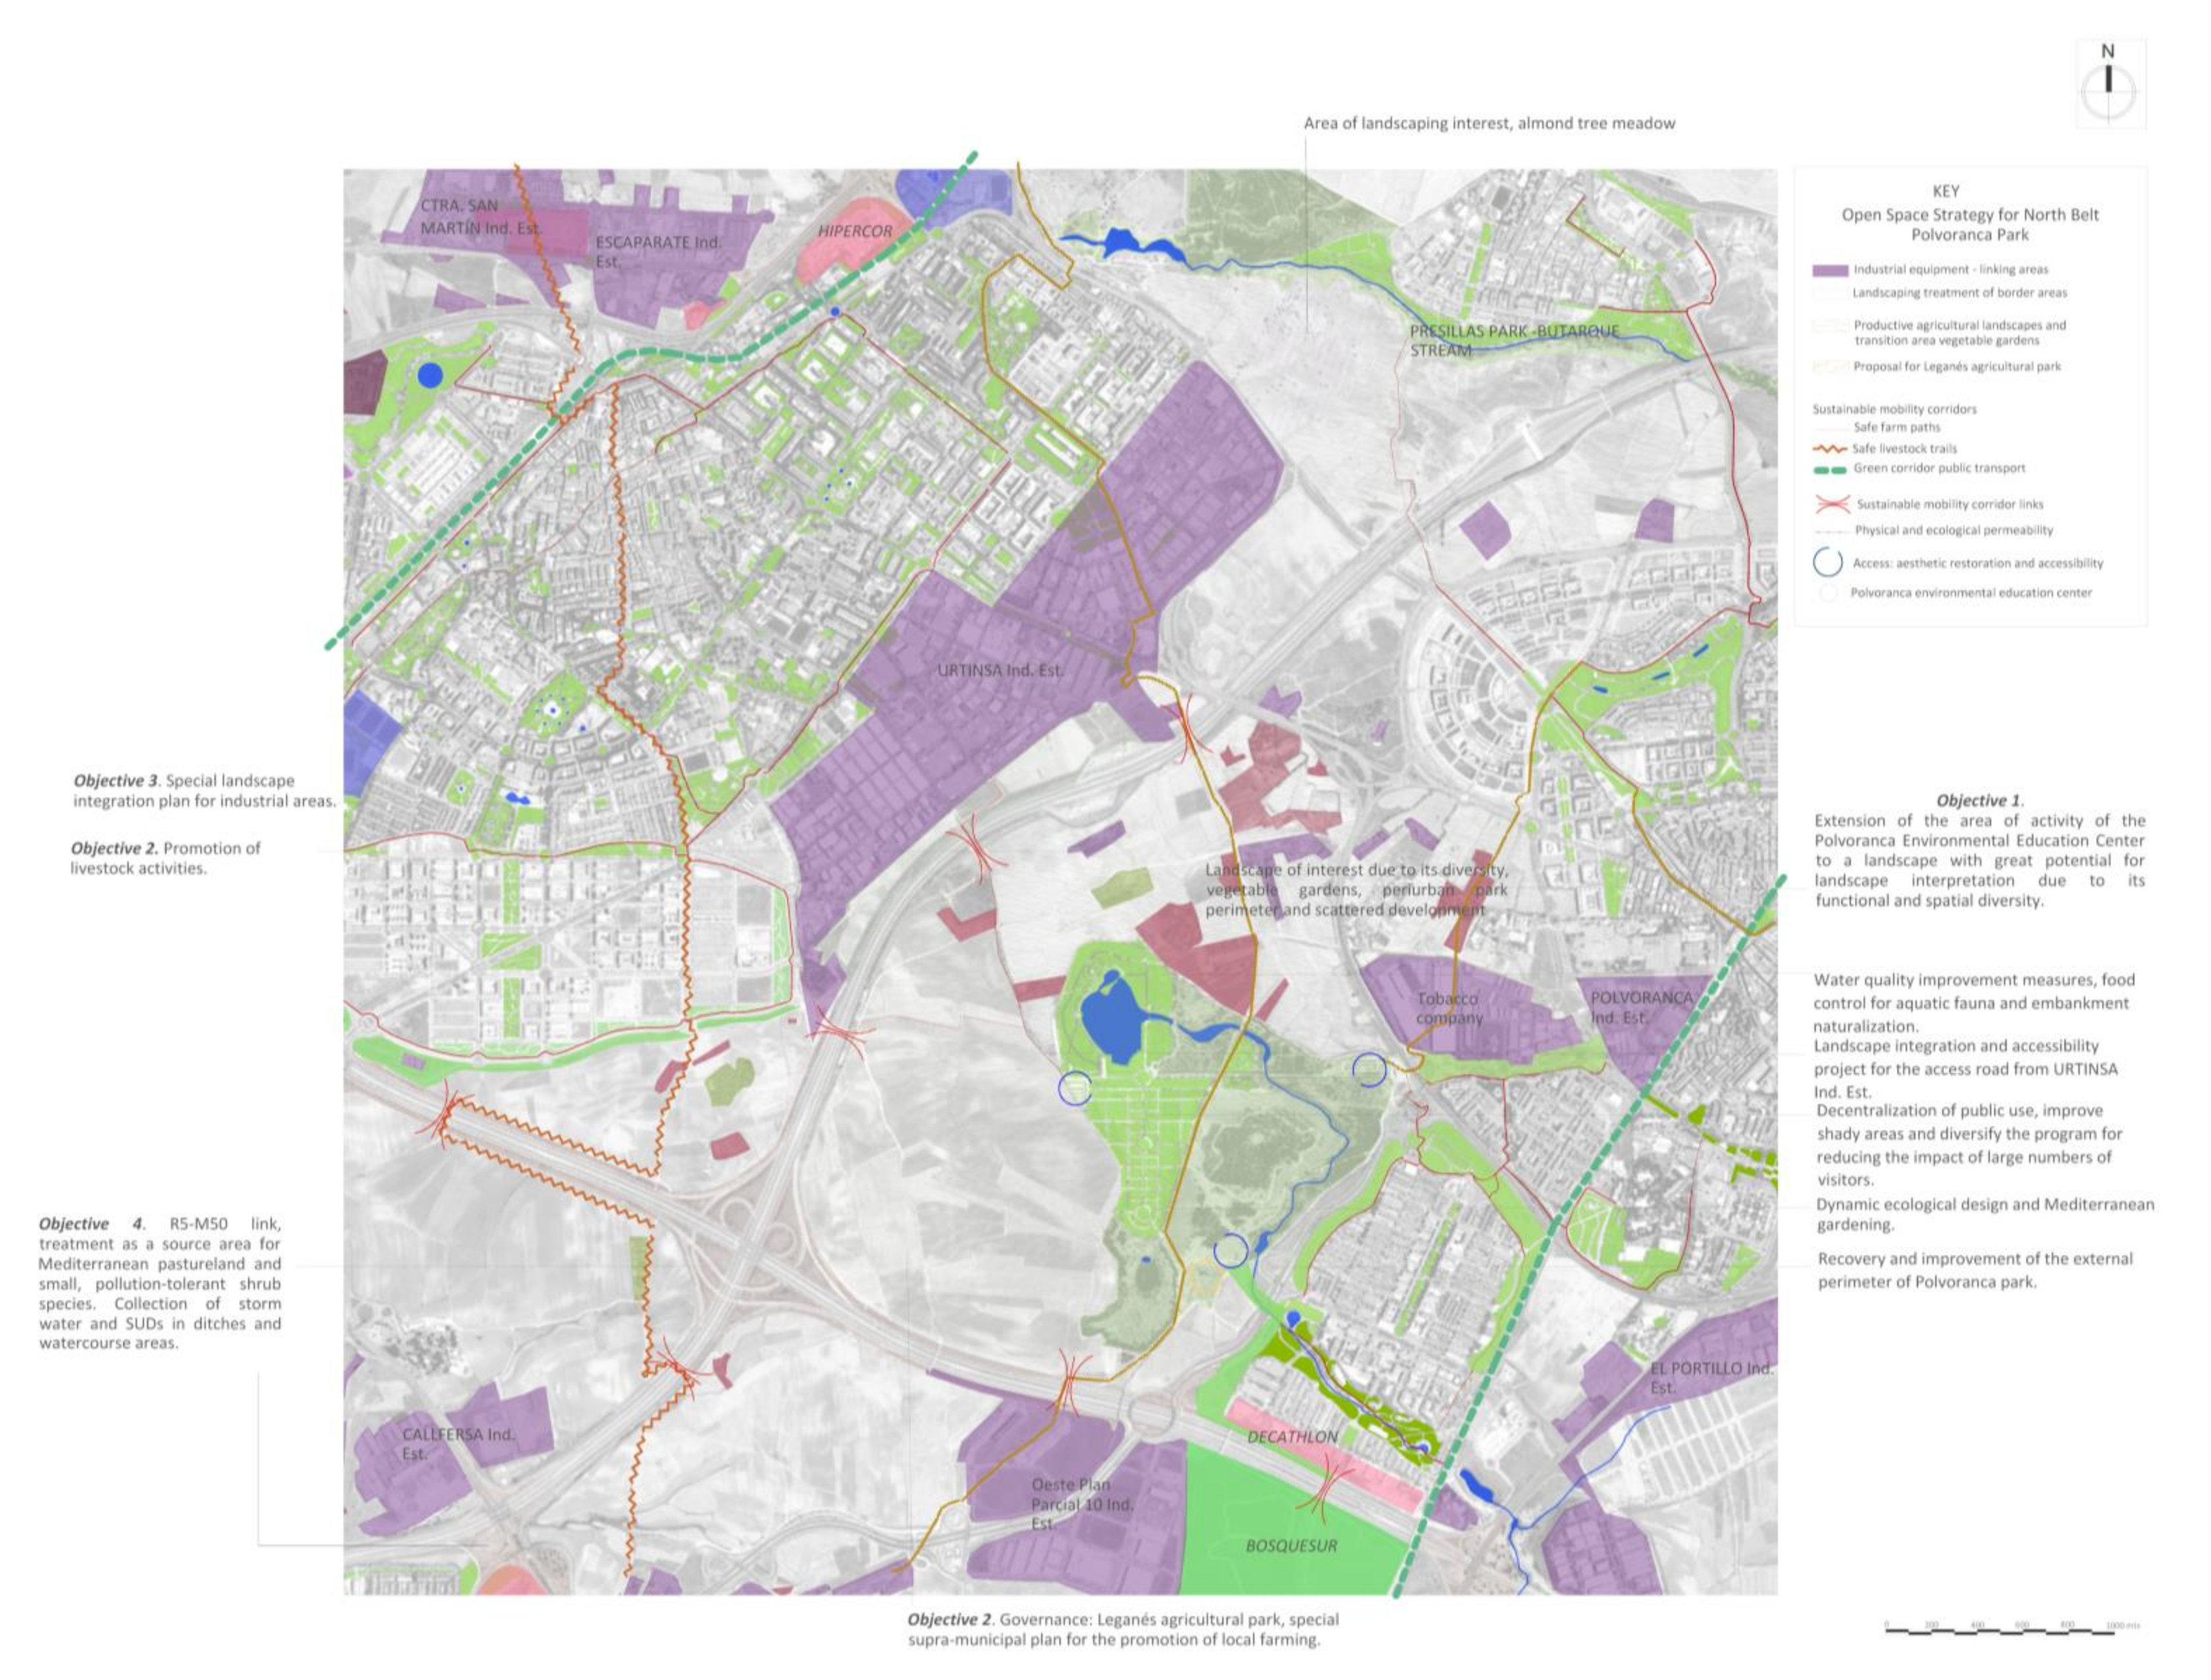Click the Physical and ecological permeability legend
The height and width of the screenshot is (1680, 2211).
click(x=1953, y=530)
